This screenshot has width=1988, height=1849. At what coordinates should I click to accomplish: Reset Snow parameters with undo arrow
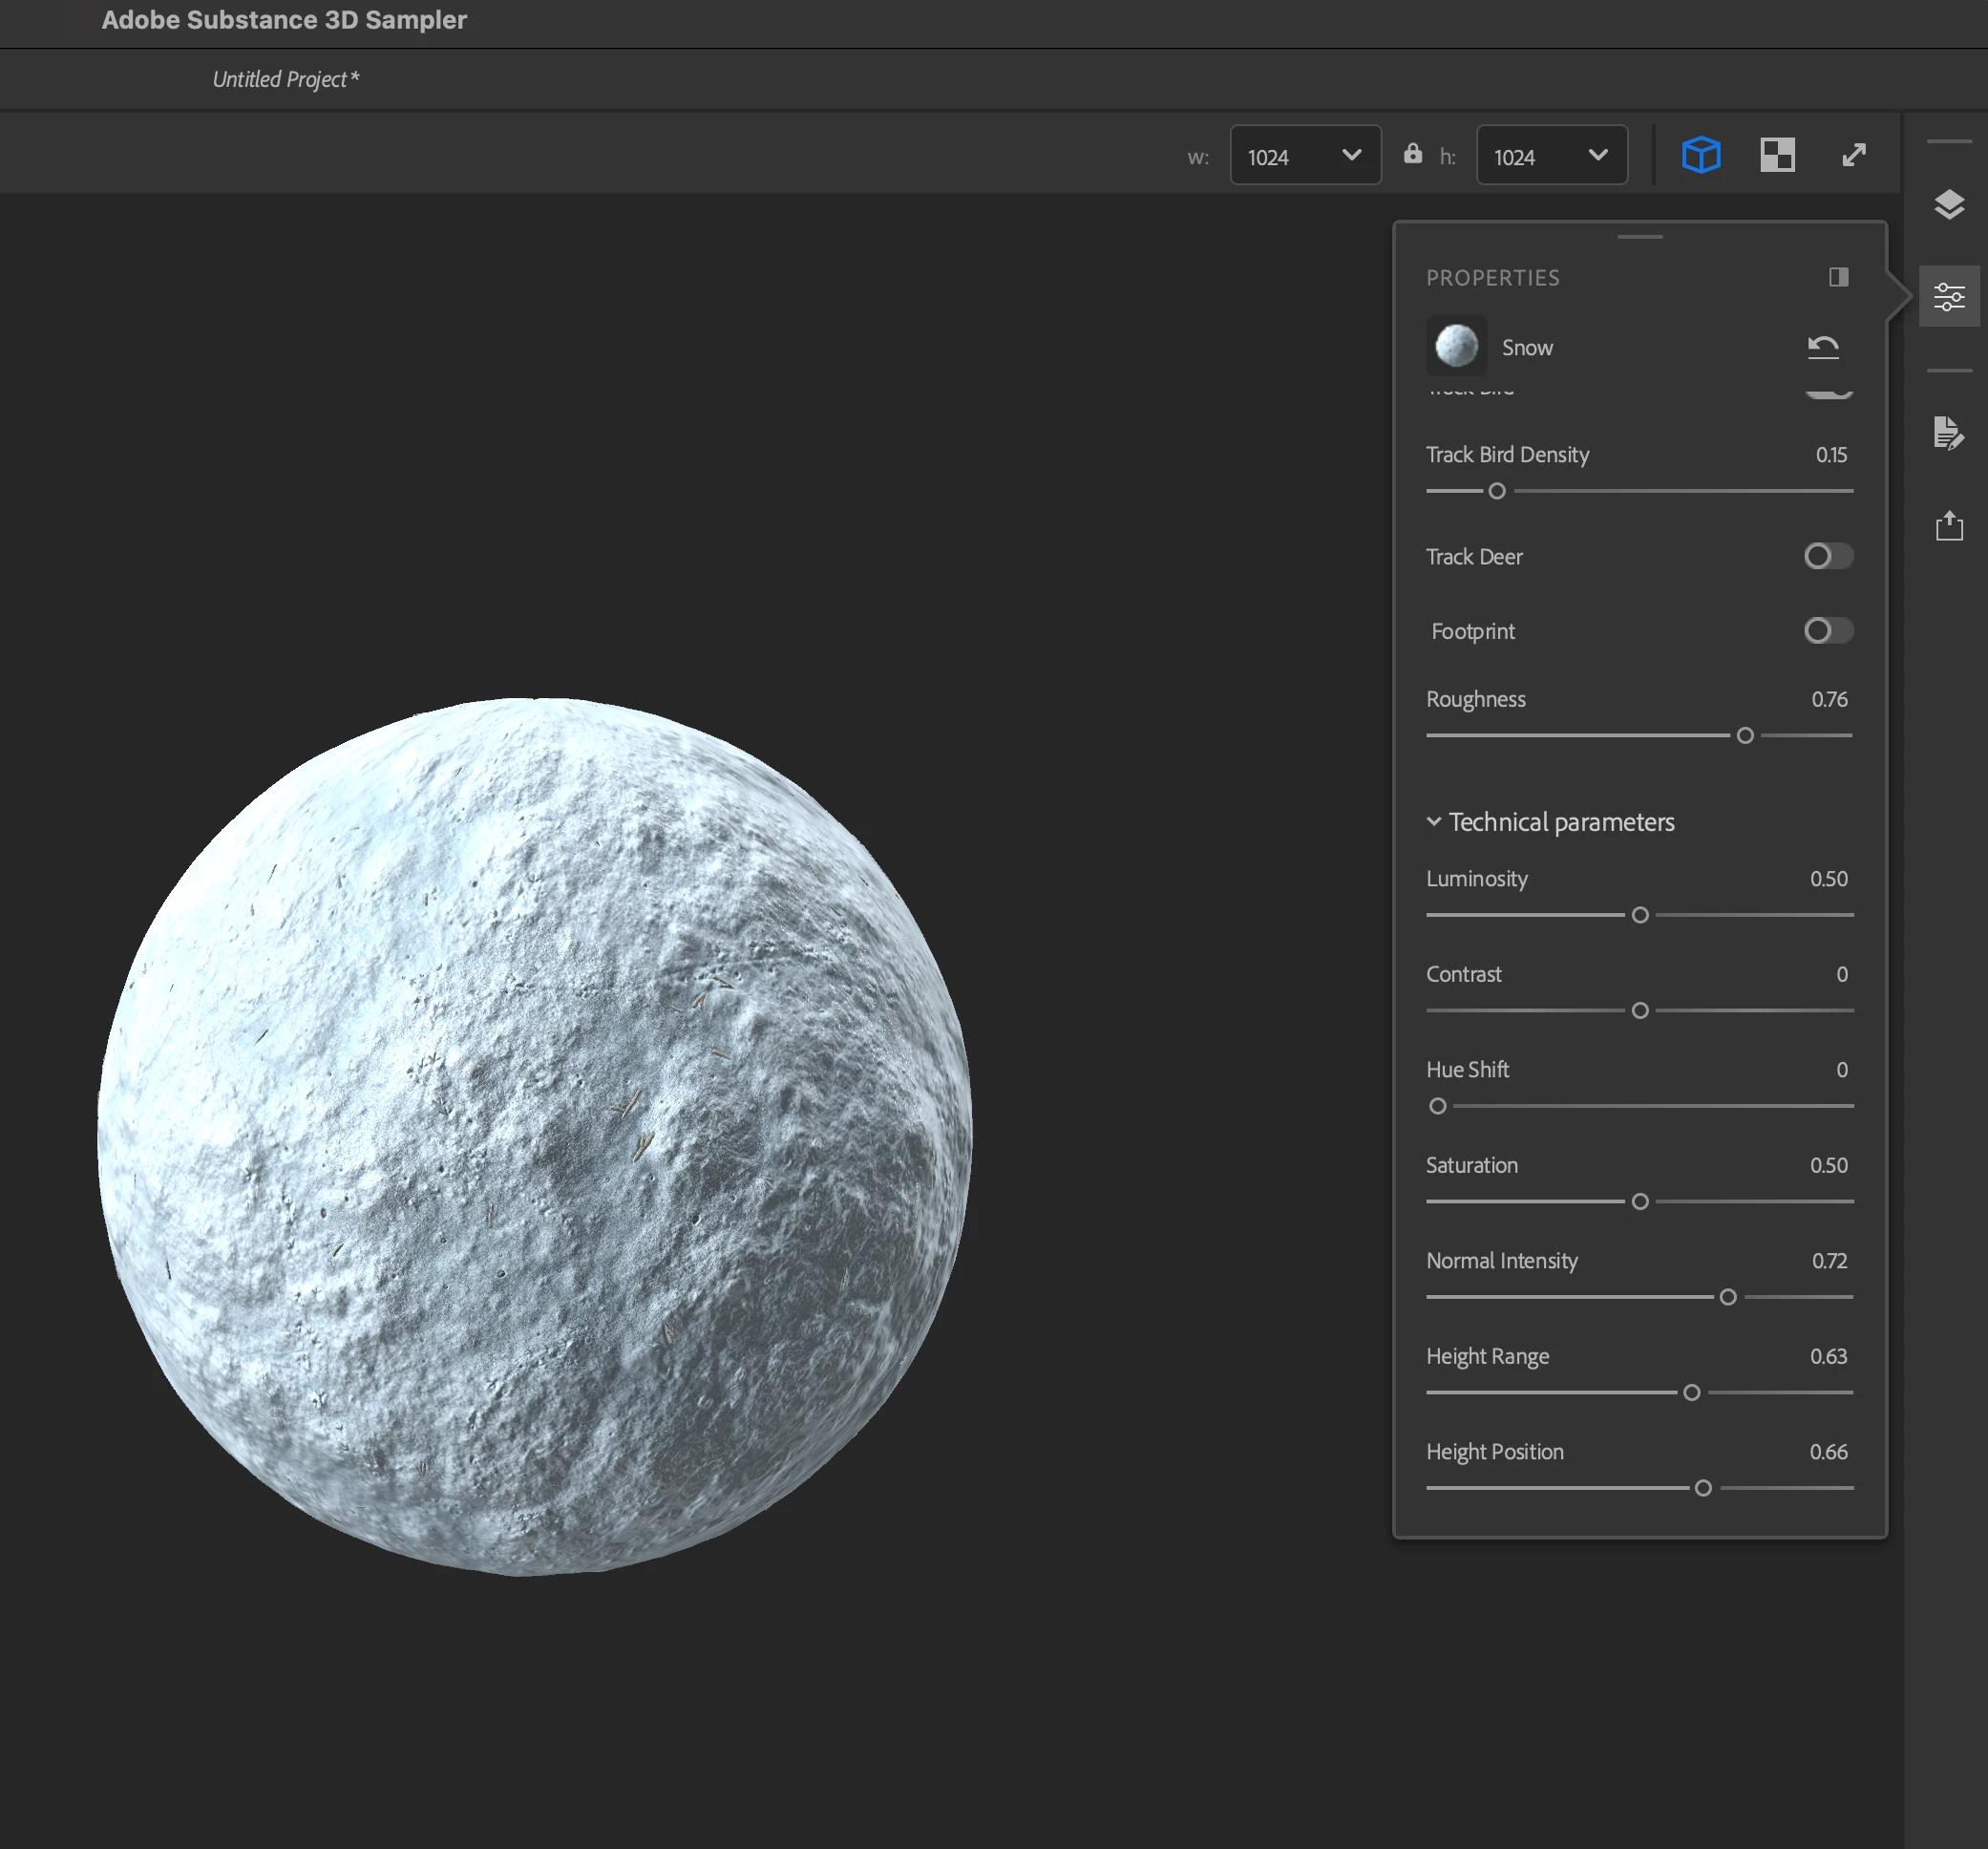click(1822, 347)
